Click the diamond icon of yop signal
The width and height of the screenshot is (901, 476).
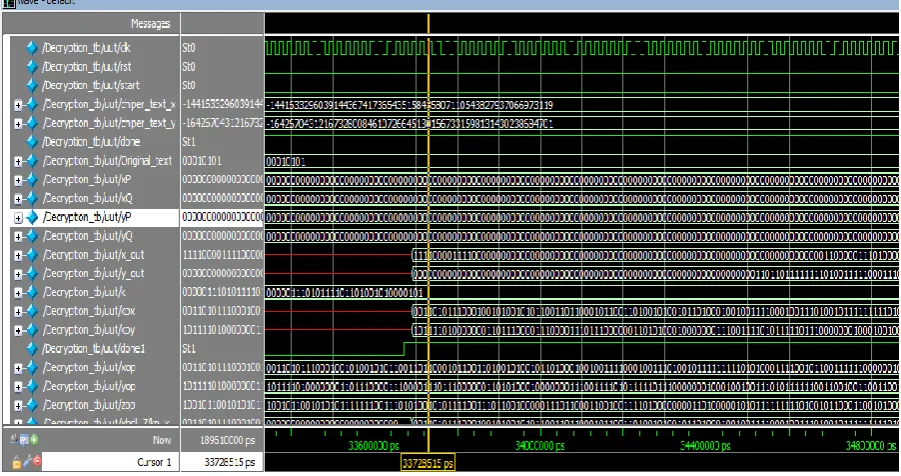click(32, 386)
